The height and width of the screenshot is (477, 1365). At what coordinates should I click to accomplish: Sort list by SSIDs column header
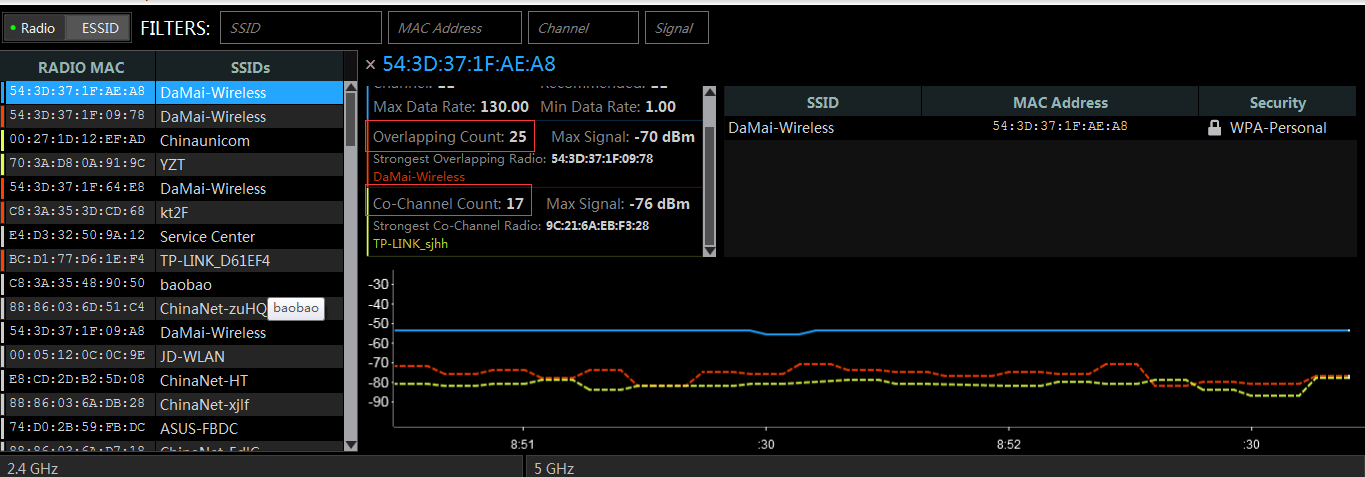point(250,67)
